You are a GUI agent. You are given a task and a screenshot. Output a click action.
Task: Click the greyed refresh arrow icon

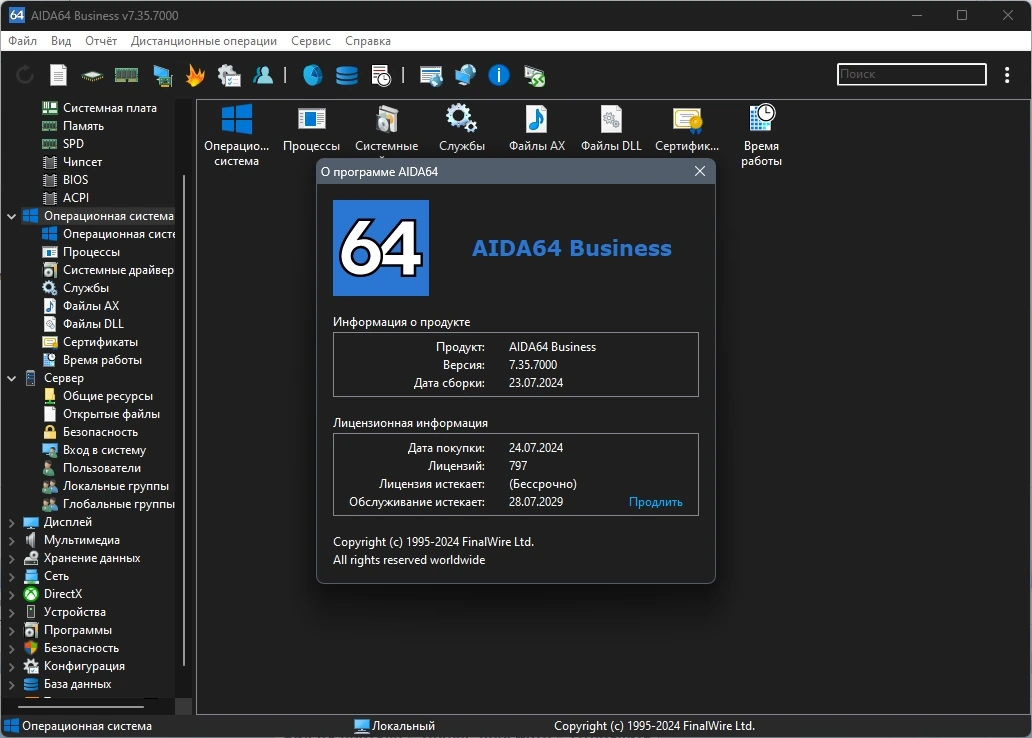(25, 75)
